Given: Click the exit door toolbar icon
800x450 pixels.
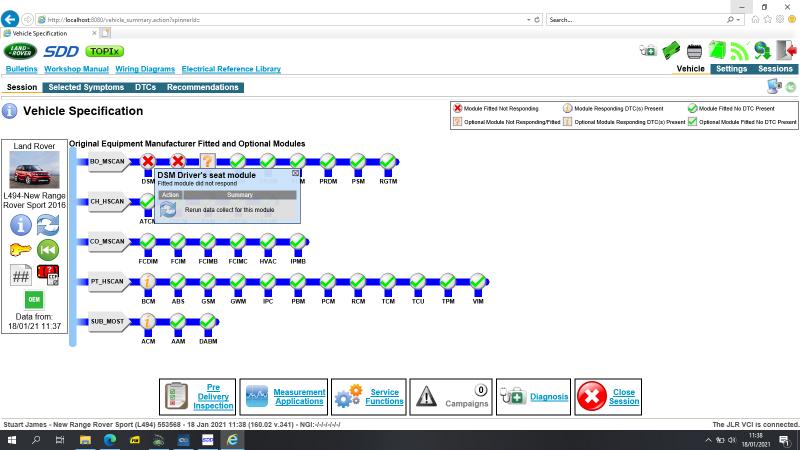Looking at the screenshot, I should [786, 51].
